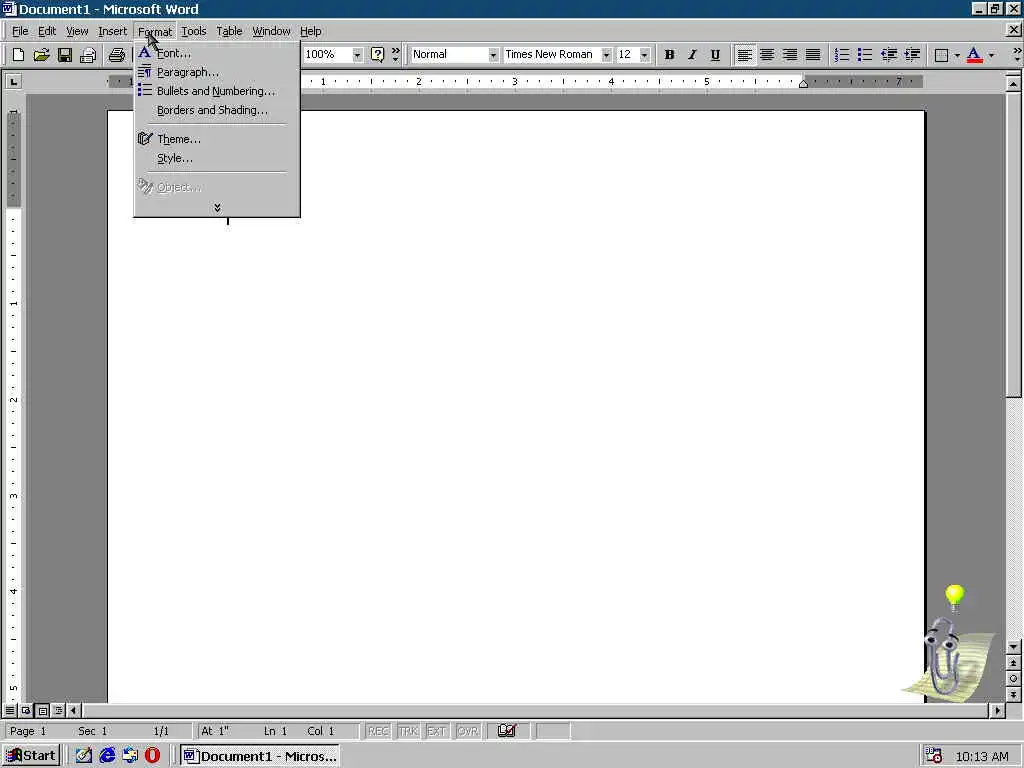Screen dimensions: 1024x768
Task: Toggle the OVR overtype status indicator
Action: 468,731
